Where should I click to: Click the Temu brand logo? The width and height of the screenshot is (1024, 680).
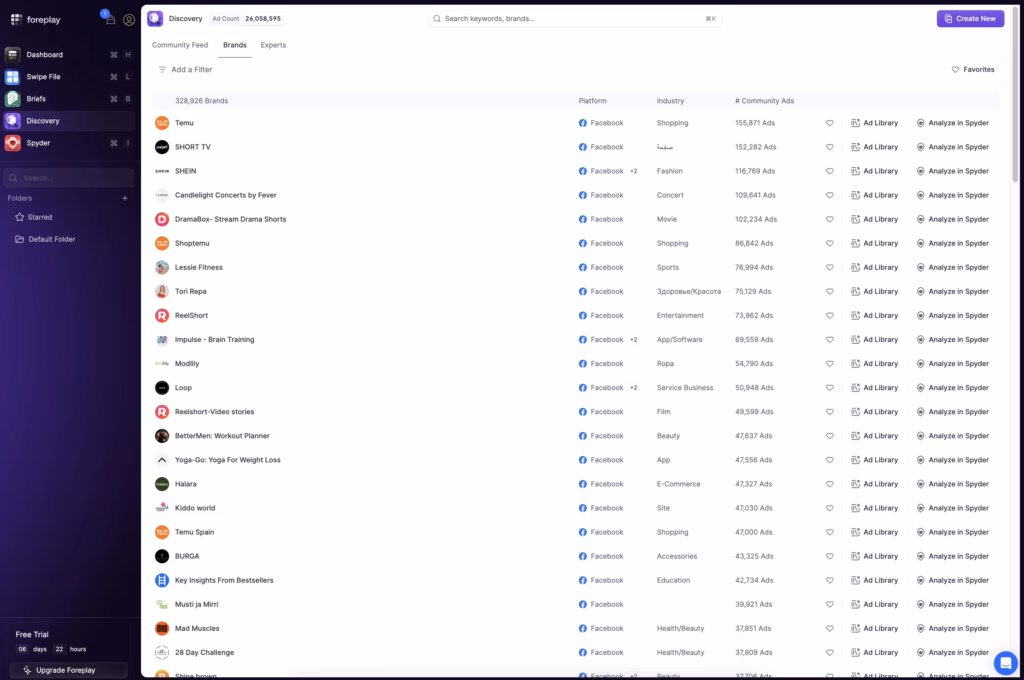162,123
